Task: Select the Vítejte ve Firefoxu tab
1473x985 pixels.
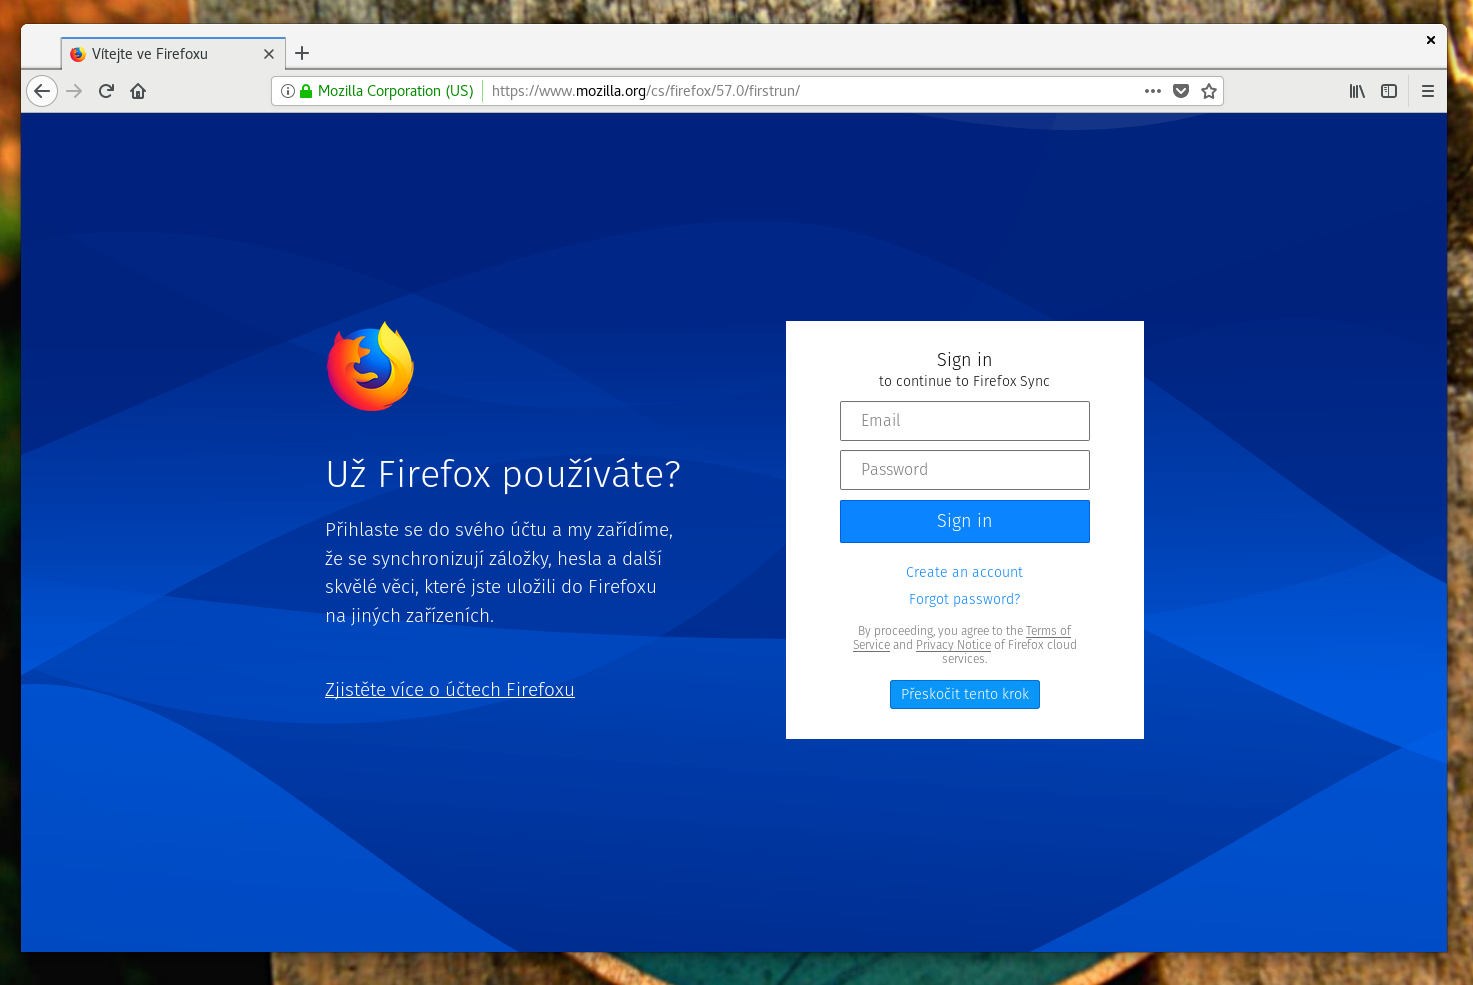Action: point(160,53)
